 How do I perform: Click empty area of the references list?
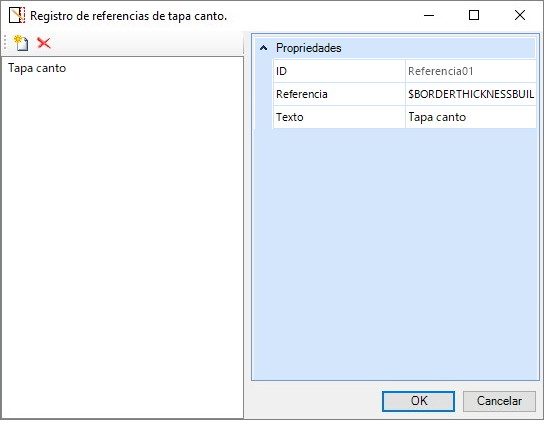[123, 245]
